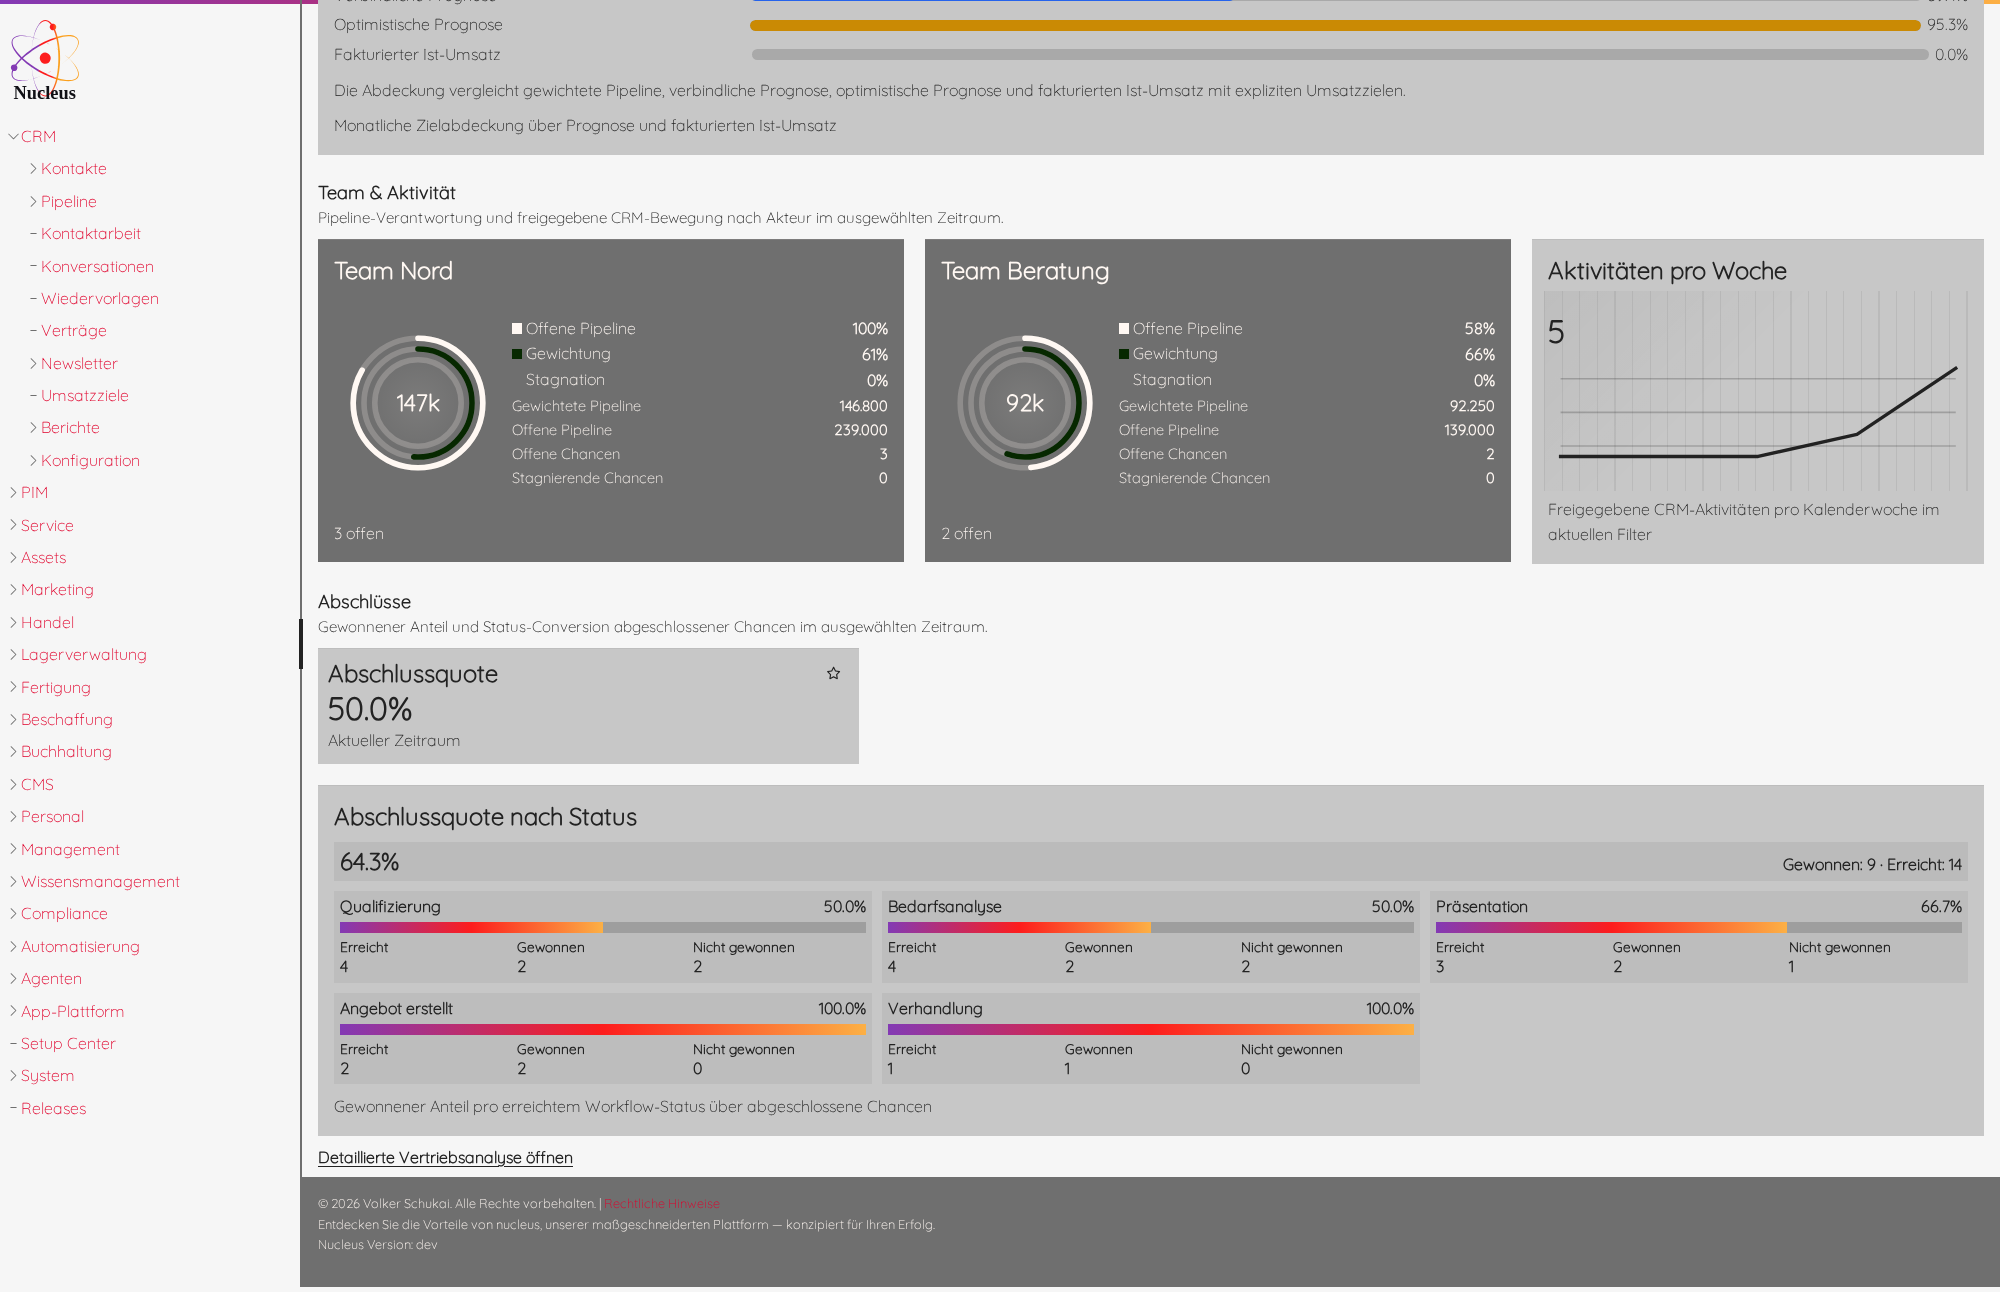Collapse the CRM tree section

point(13,136)
